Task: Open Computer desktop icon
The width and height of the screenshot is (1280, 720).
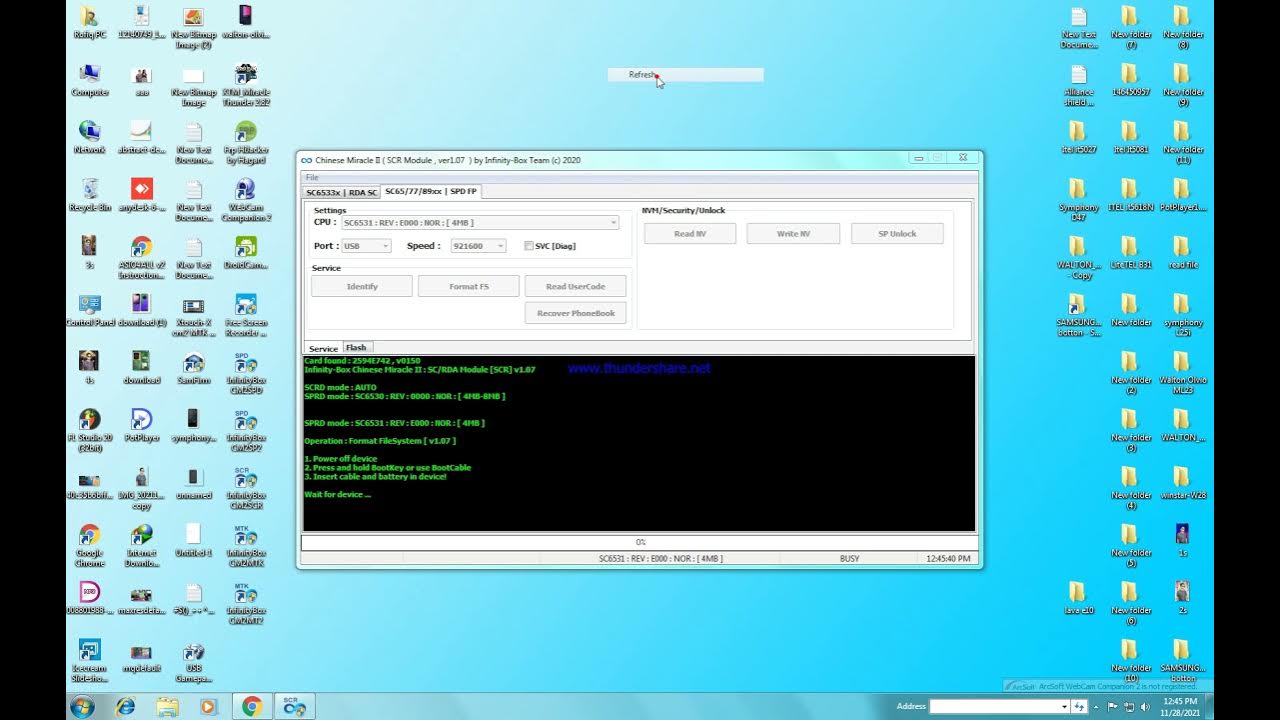Action: (89, 79)
